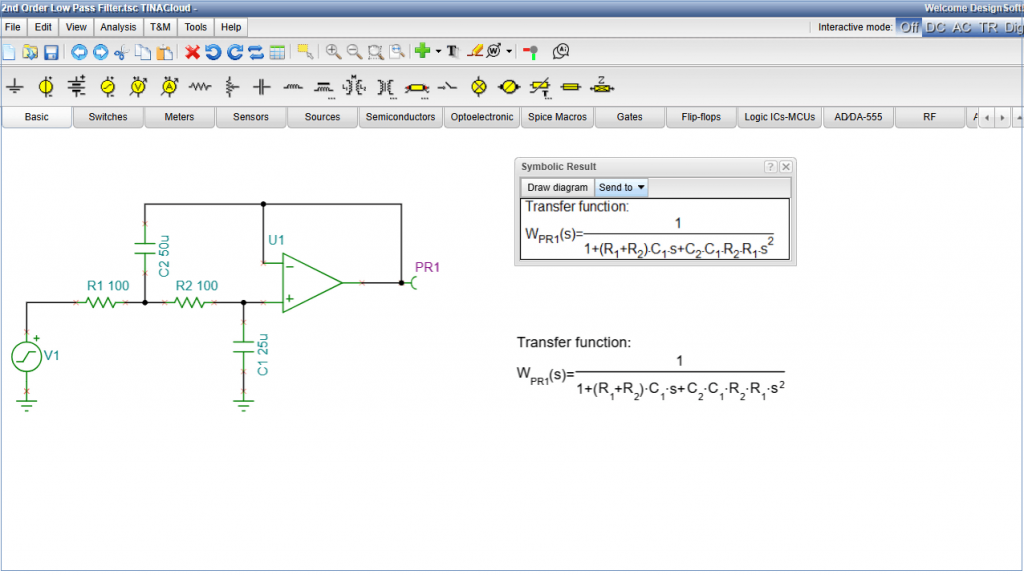The image size is (1024, 575).
Task: Select the capacitor component icon
Action: click(x=262, y=87)
